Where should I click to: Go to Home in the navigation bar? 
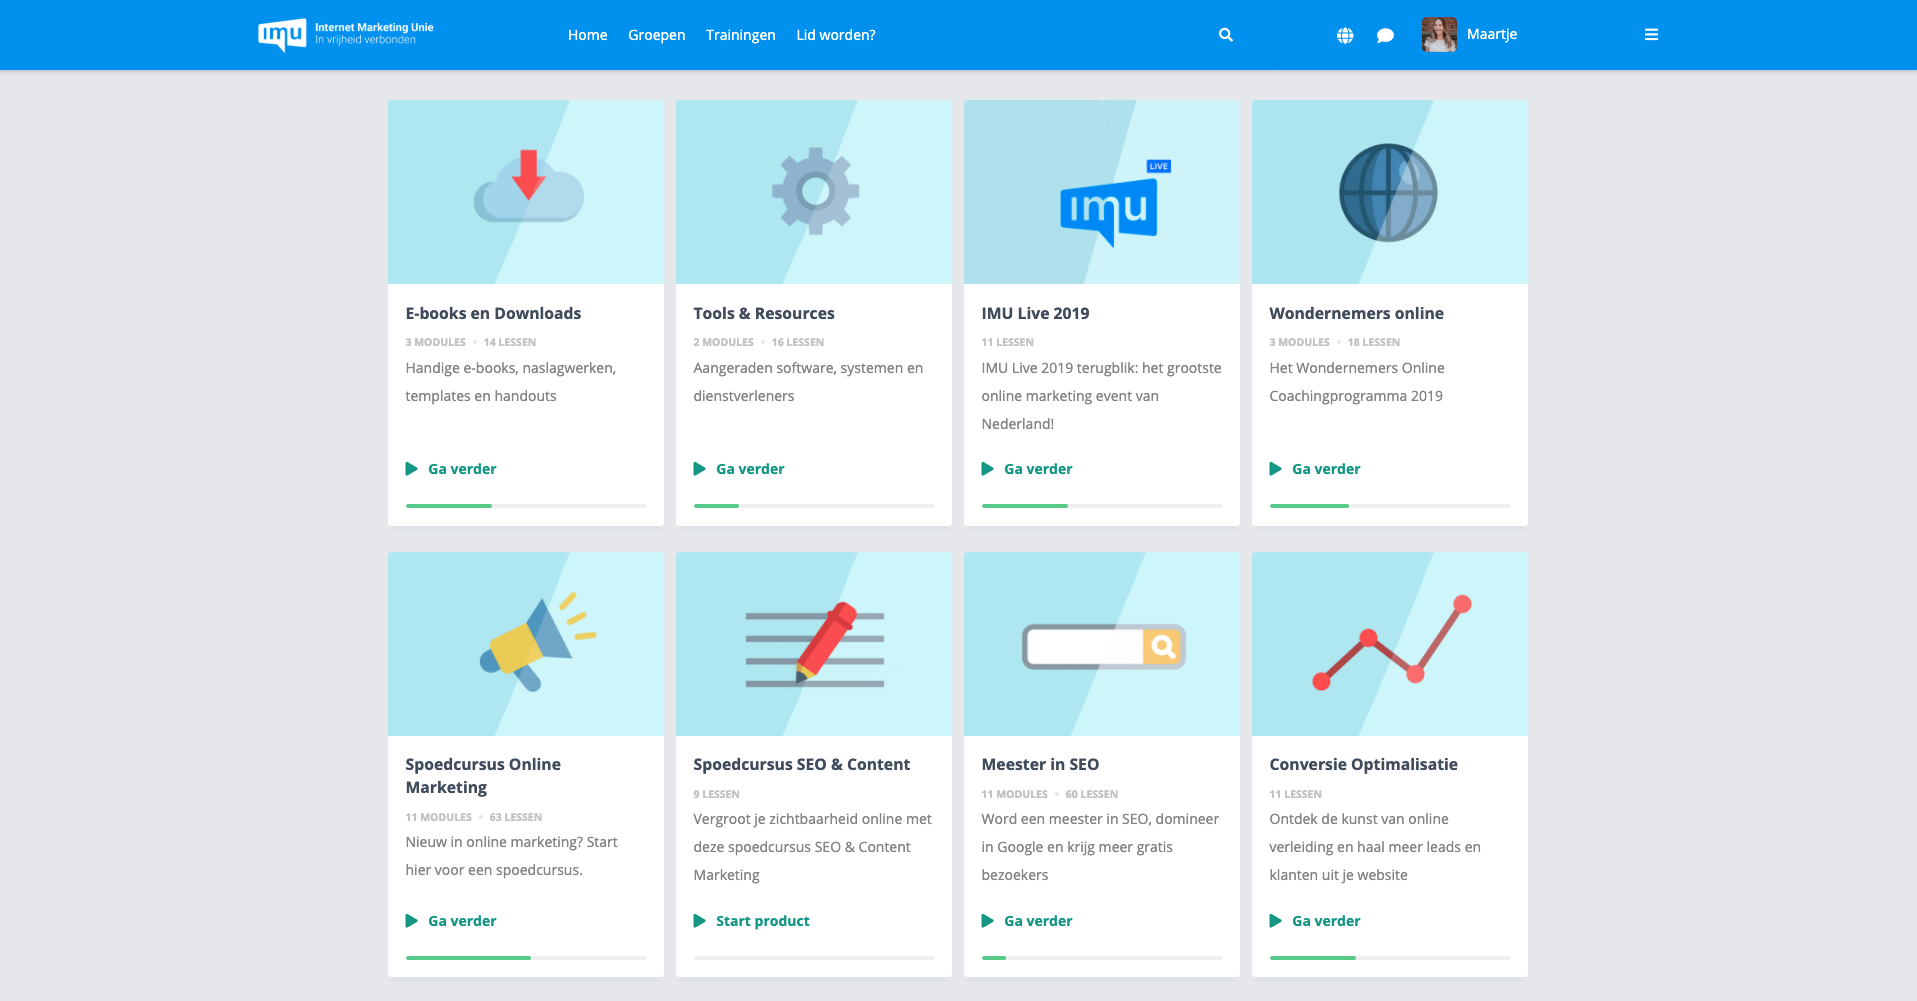coord(587,35)
